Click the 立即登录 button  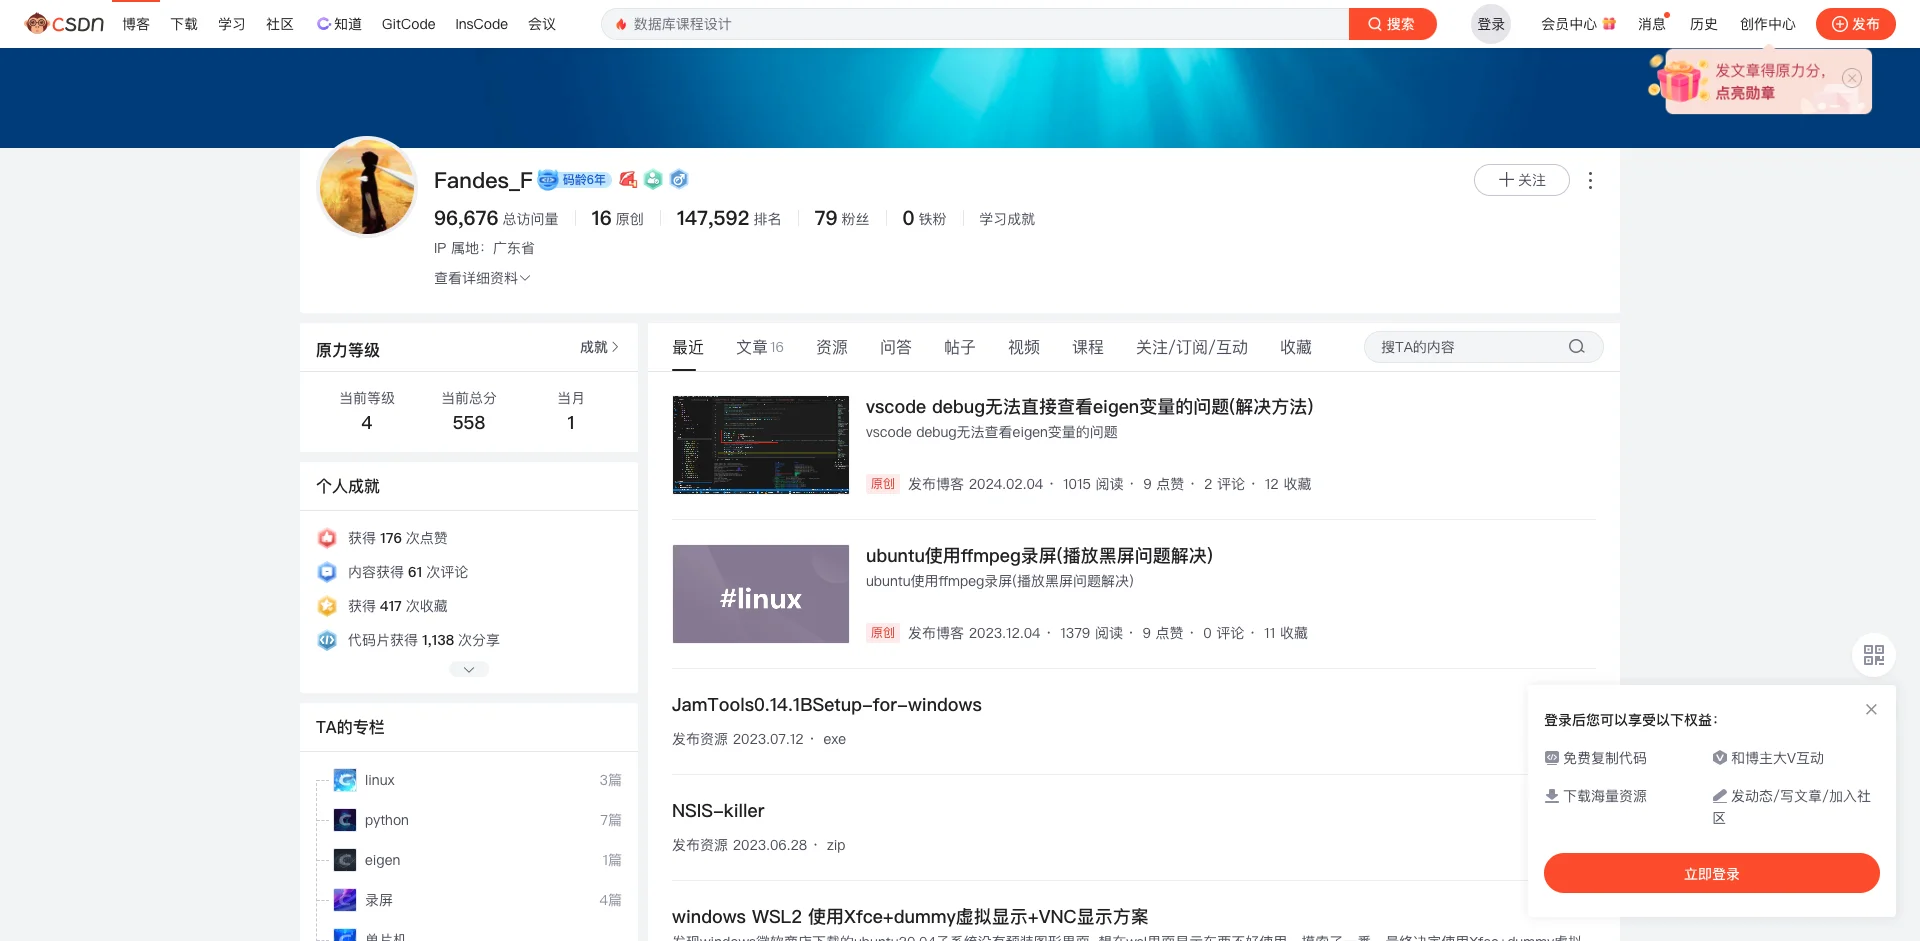click(1712, 873)
